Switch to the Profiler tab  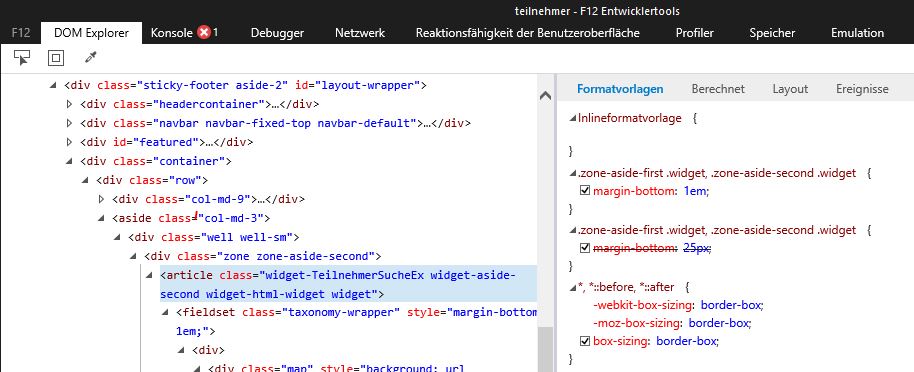(694, 33)
